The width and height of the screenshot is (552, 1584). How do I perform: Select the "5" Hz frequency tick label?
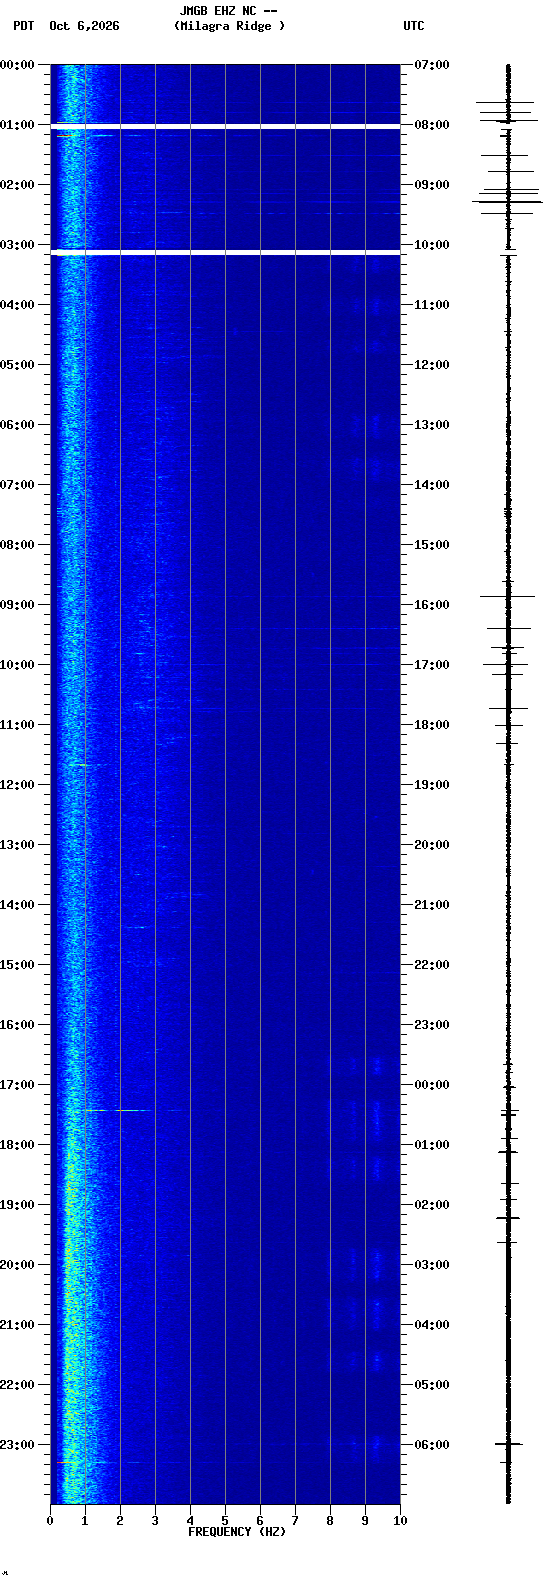(x=225, y=1521)
